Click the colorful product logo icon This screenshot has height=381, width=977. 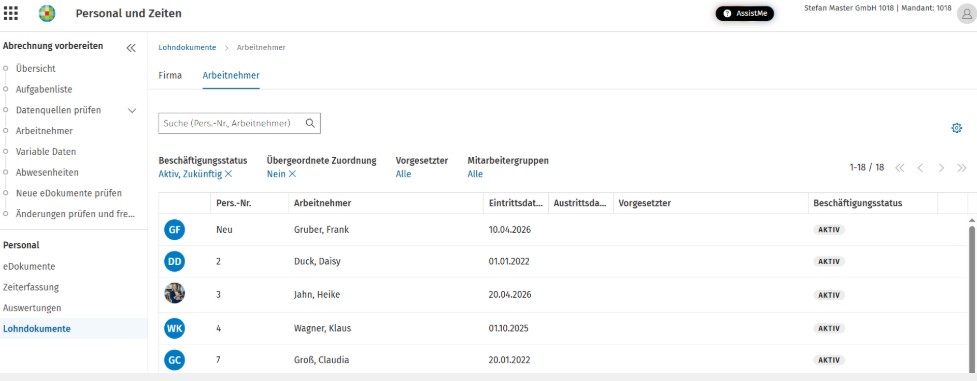[47, 13]
